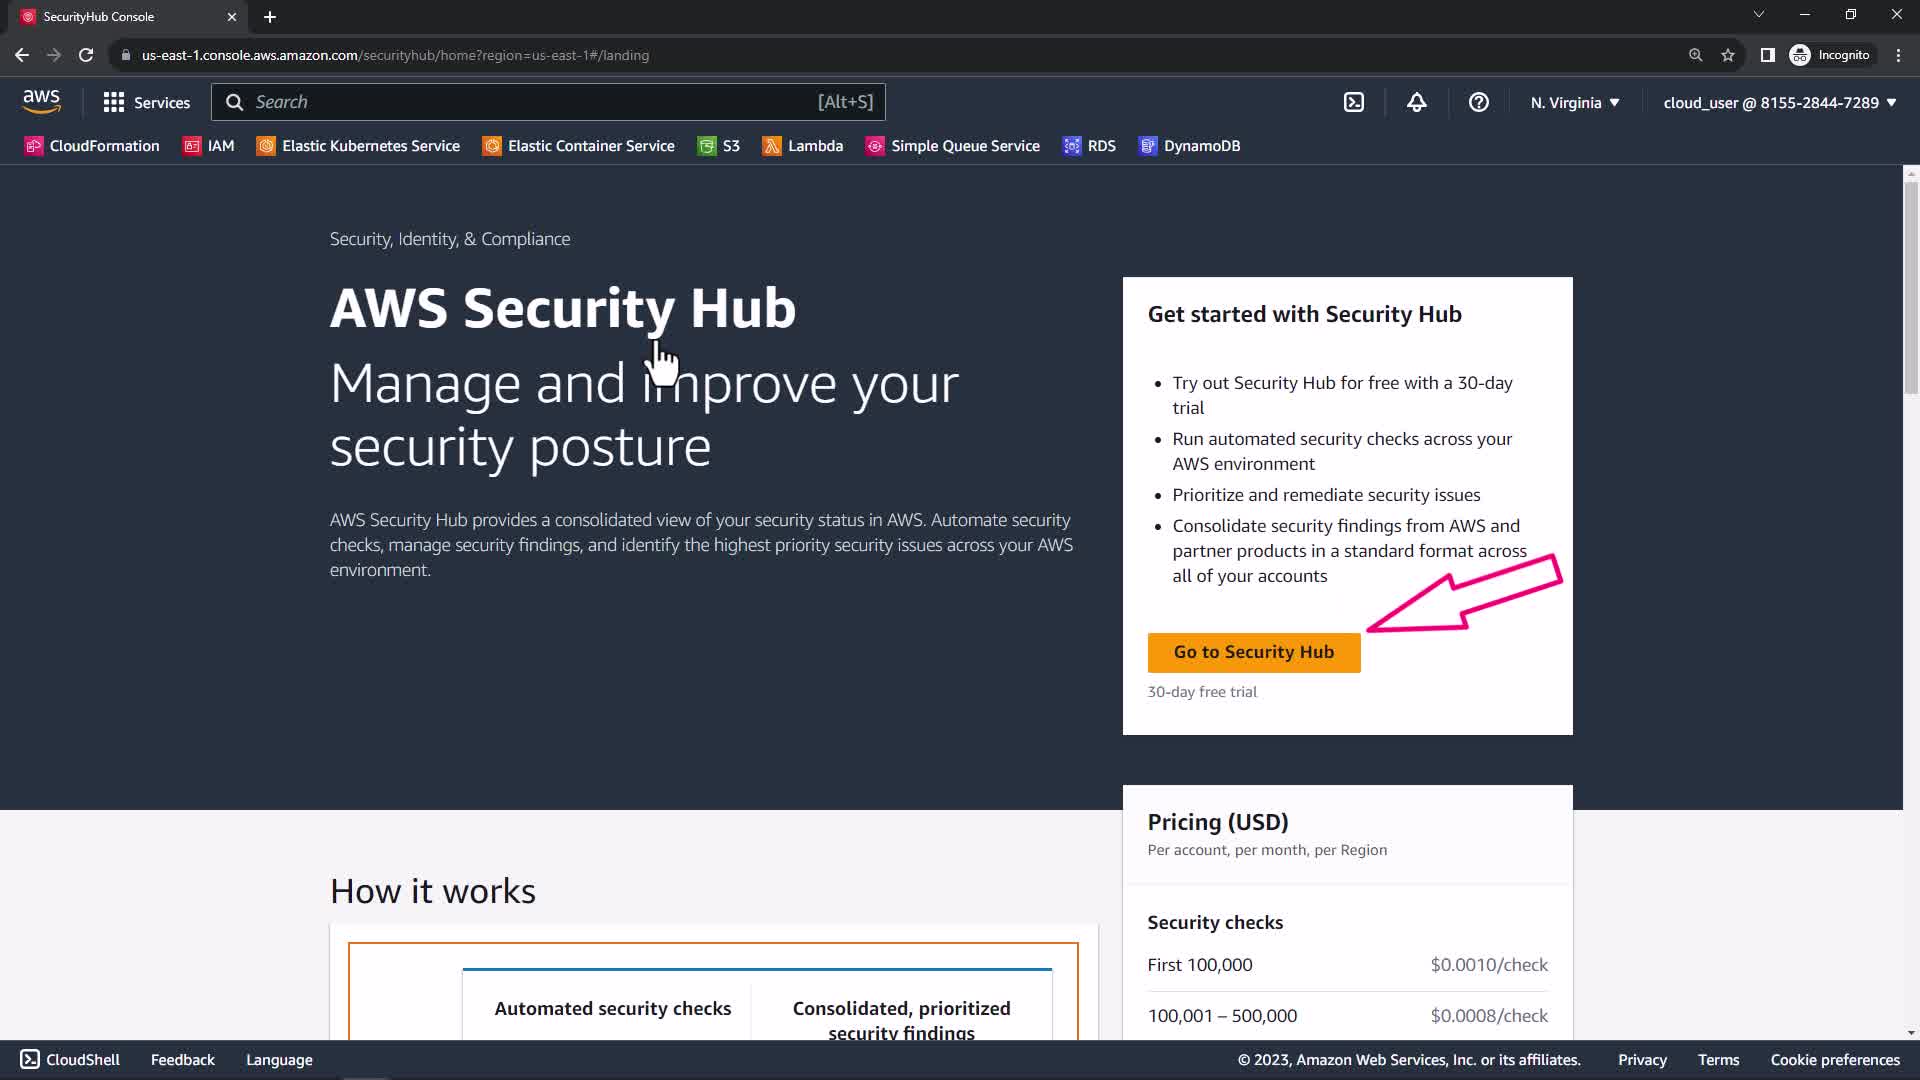Open the Services grid menu

pos(146,102)
